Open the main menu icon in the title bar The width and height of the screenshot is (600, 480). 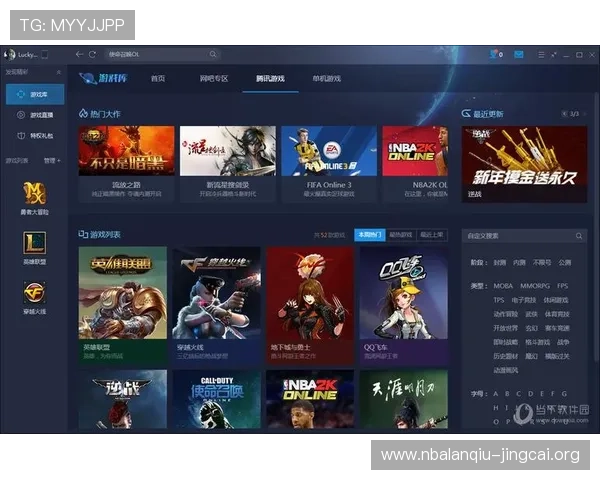click(x=541, y=54)
